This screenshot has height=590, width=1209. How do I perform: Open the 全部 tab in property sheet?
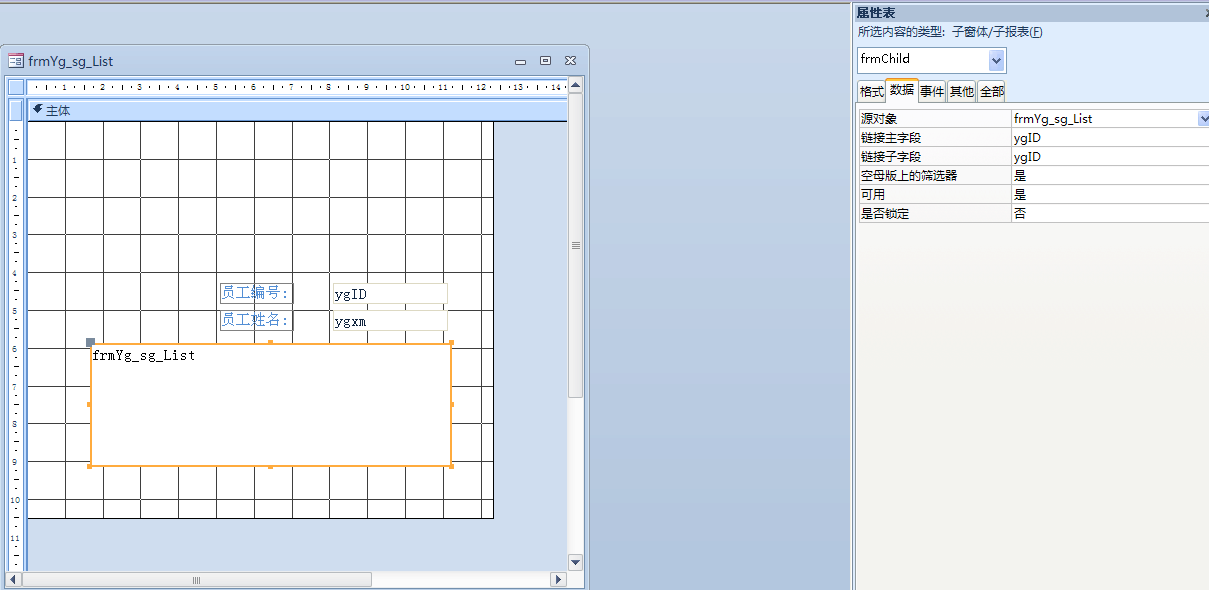coord(991,91)
